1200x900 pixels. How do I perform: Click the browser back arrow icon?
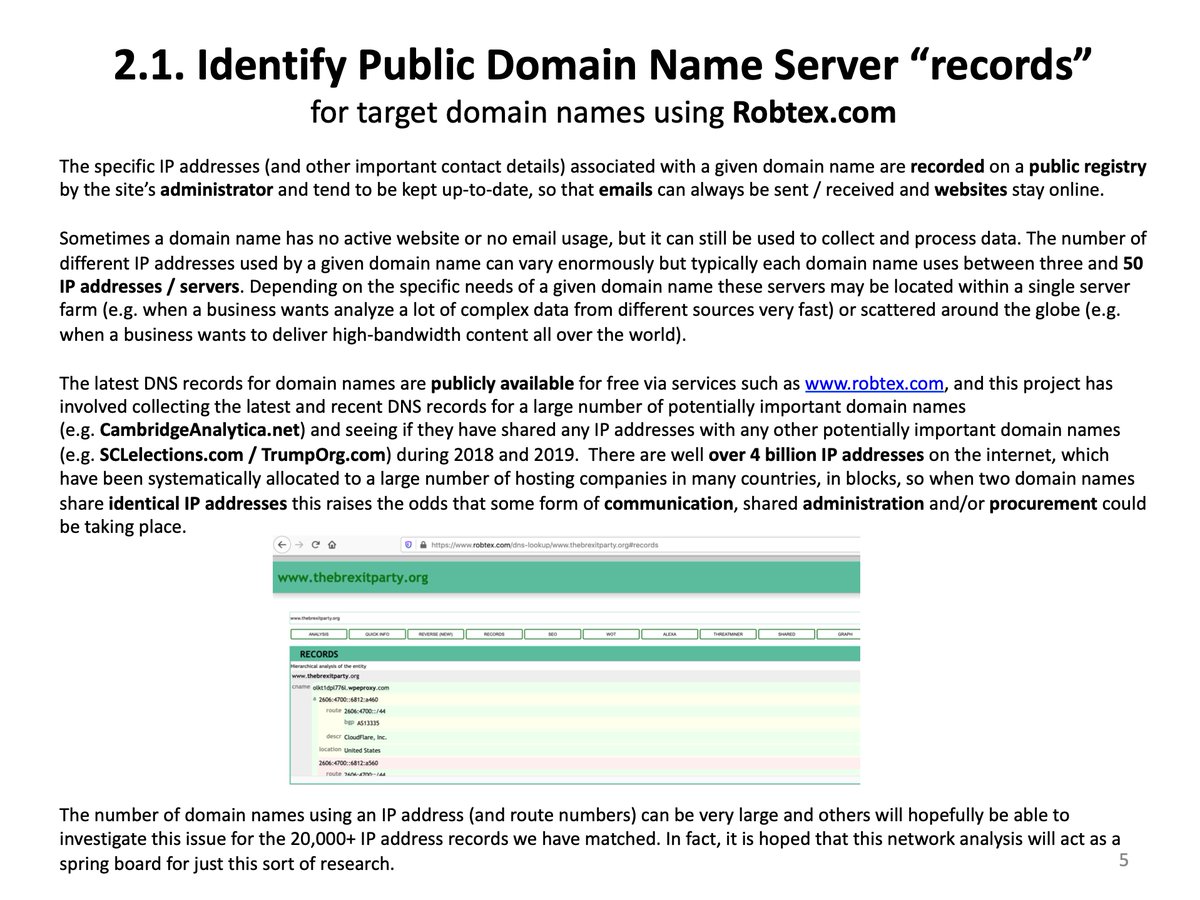click(283, 545)
